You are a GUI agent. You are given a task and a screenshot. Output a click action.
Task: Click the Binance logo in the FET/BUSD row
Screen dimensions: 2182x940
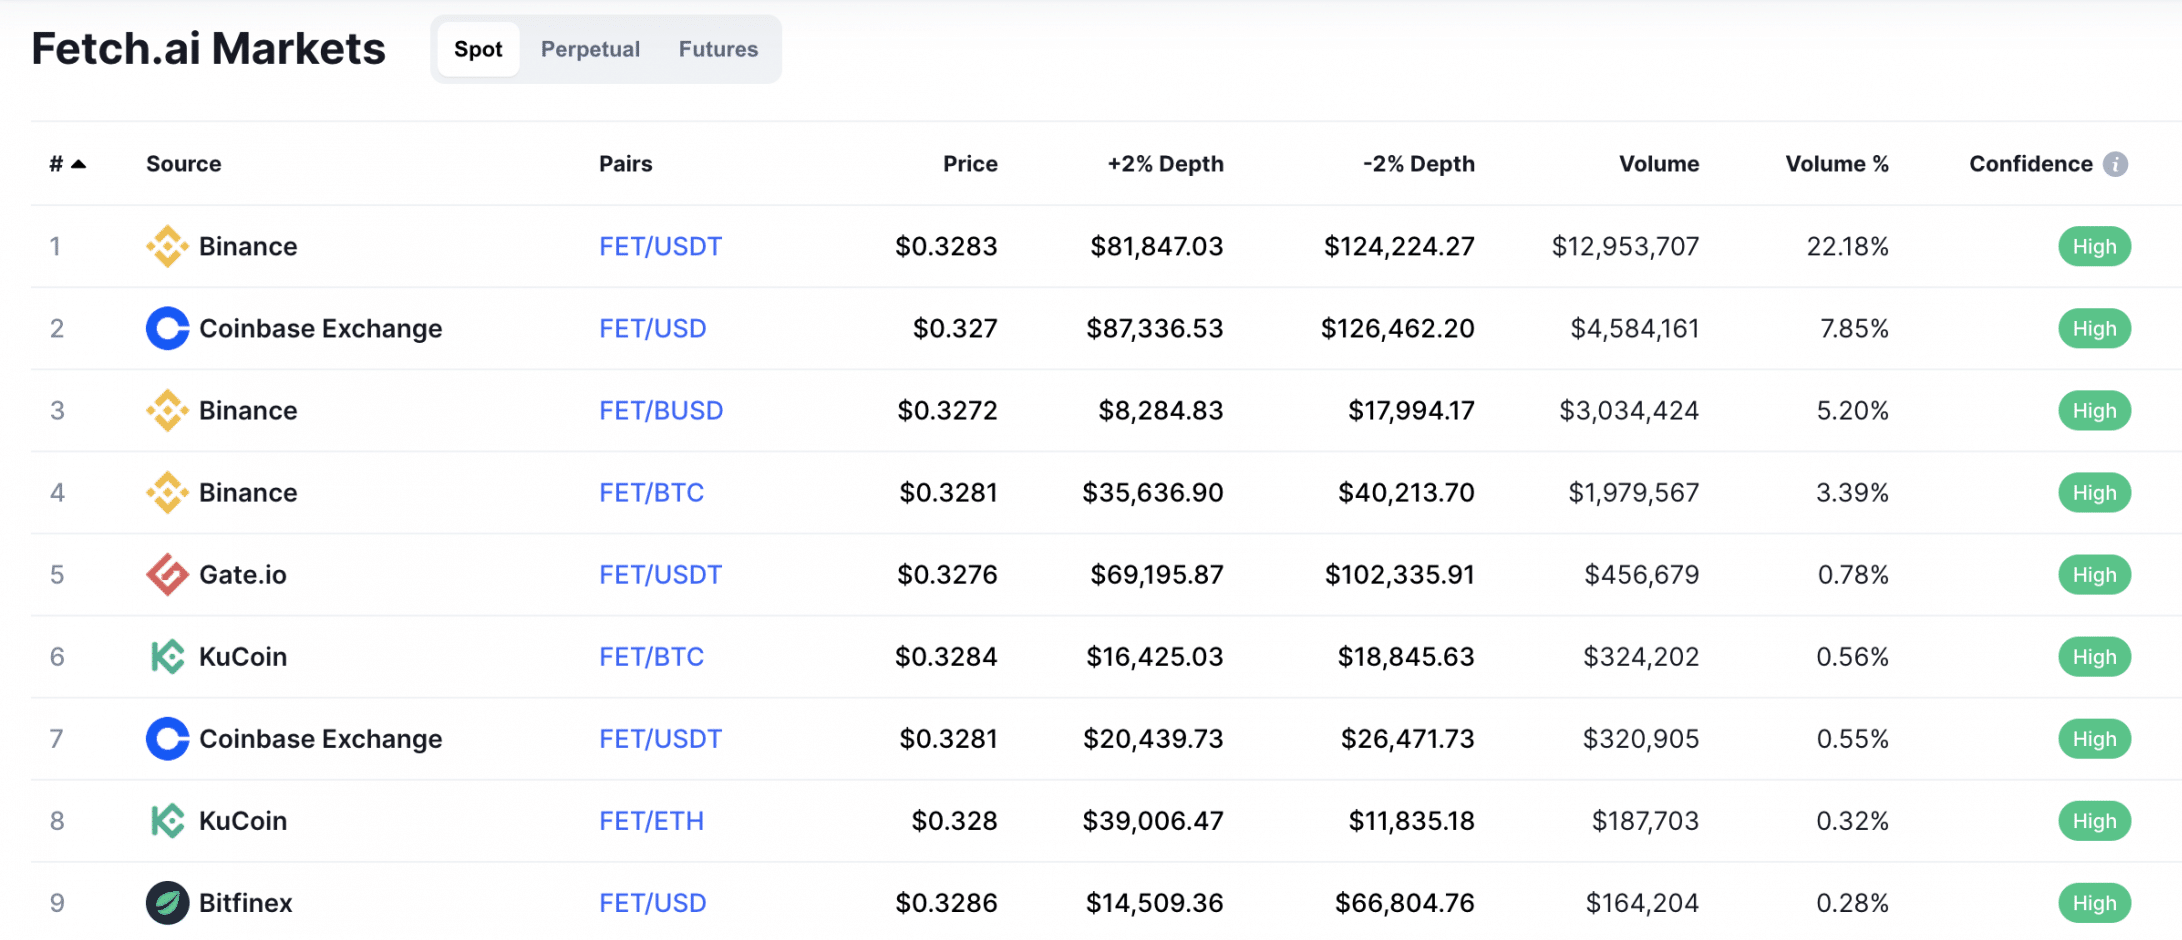pyautogui.click(x=167, y=410)
